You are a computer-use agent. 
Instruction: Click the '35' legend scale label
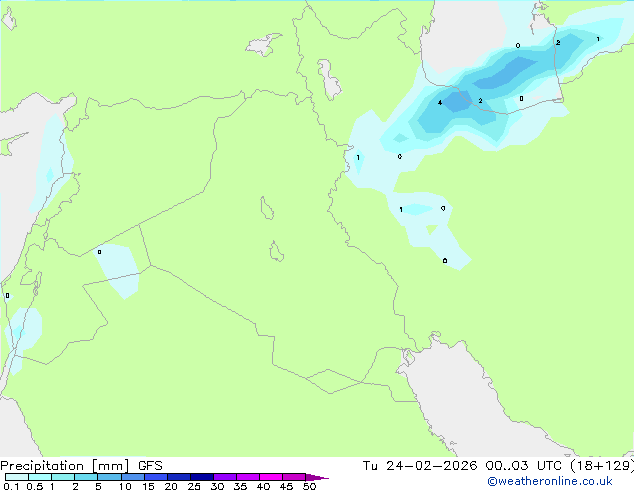click(x=240, y=486)
